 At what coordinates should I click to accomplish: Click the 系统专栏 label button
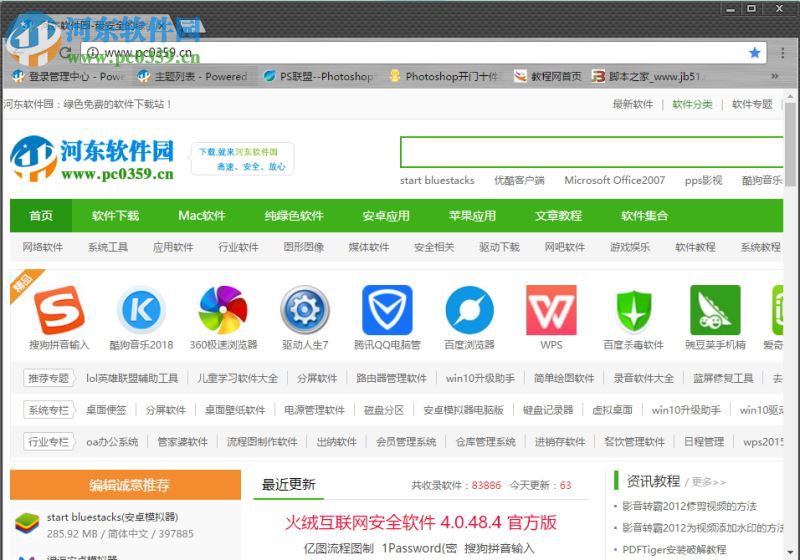tap(49, 410)
